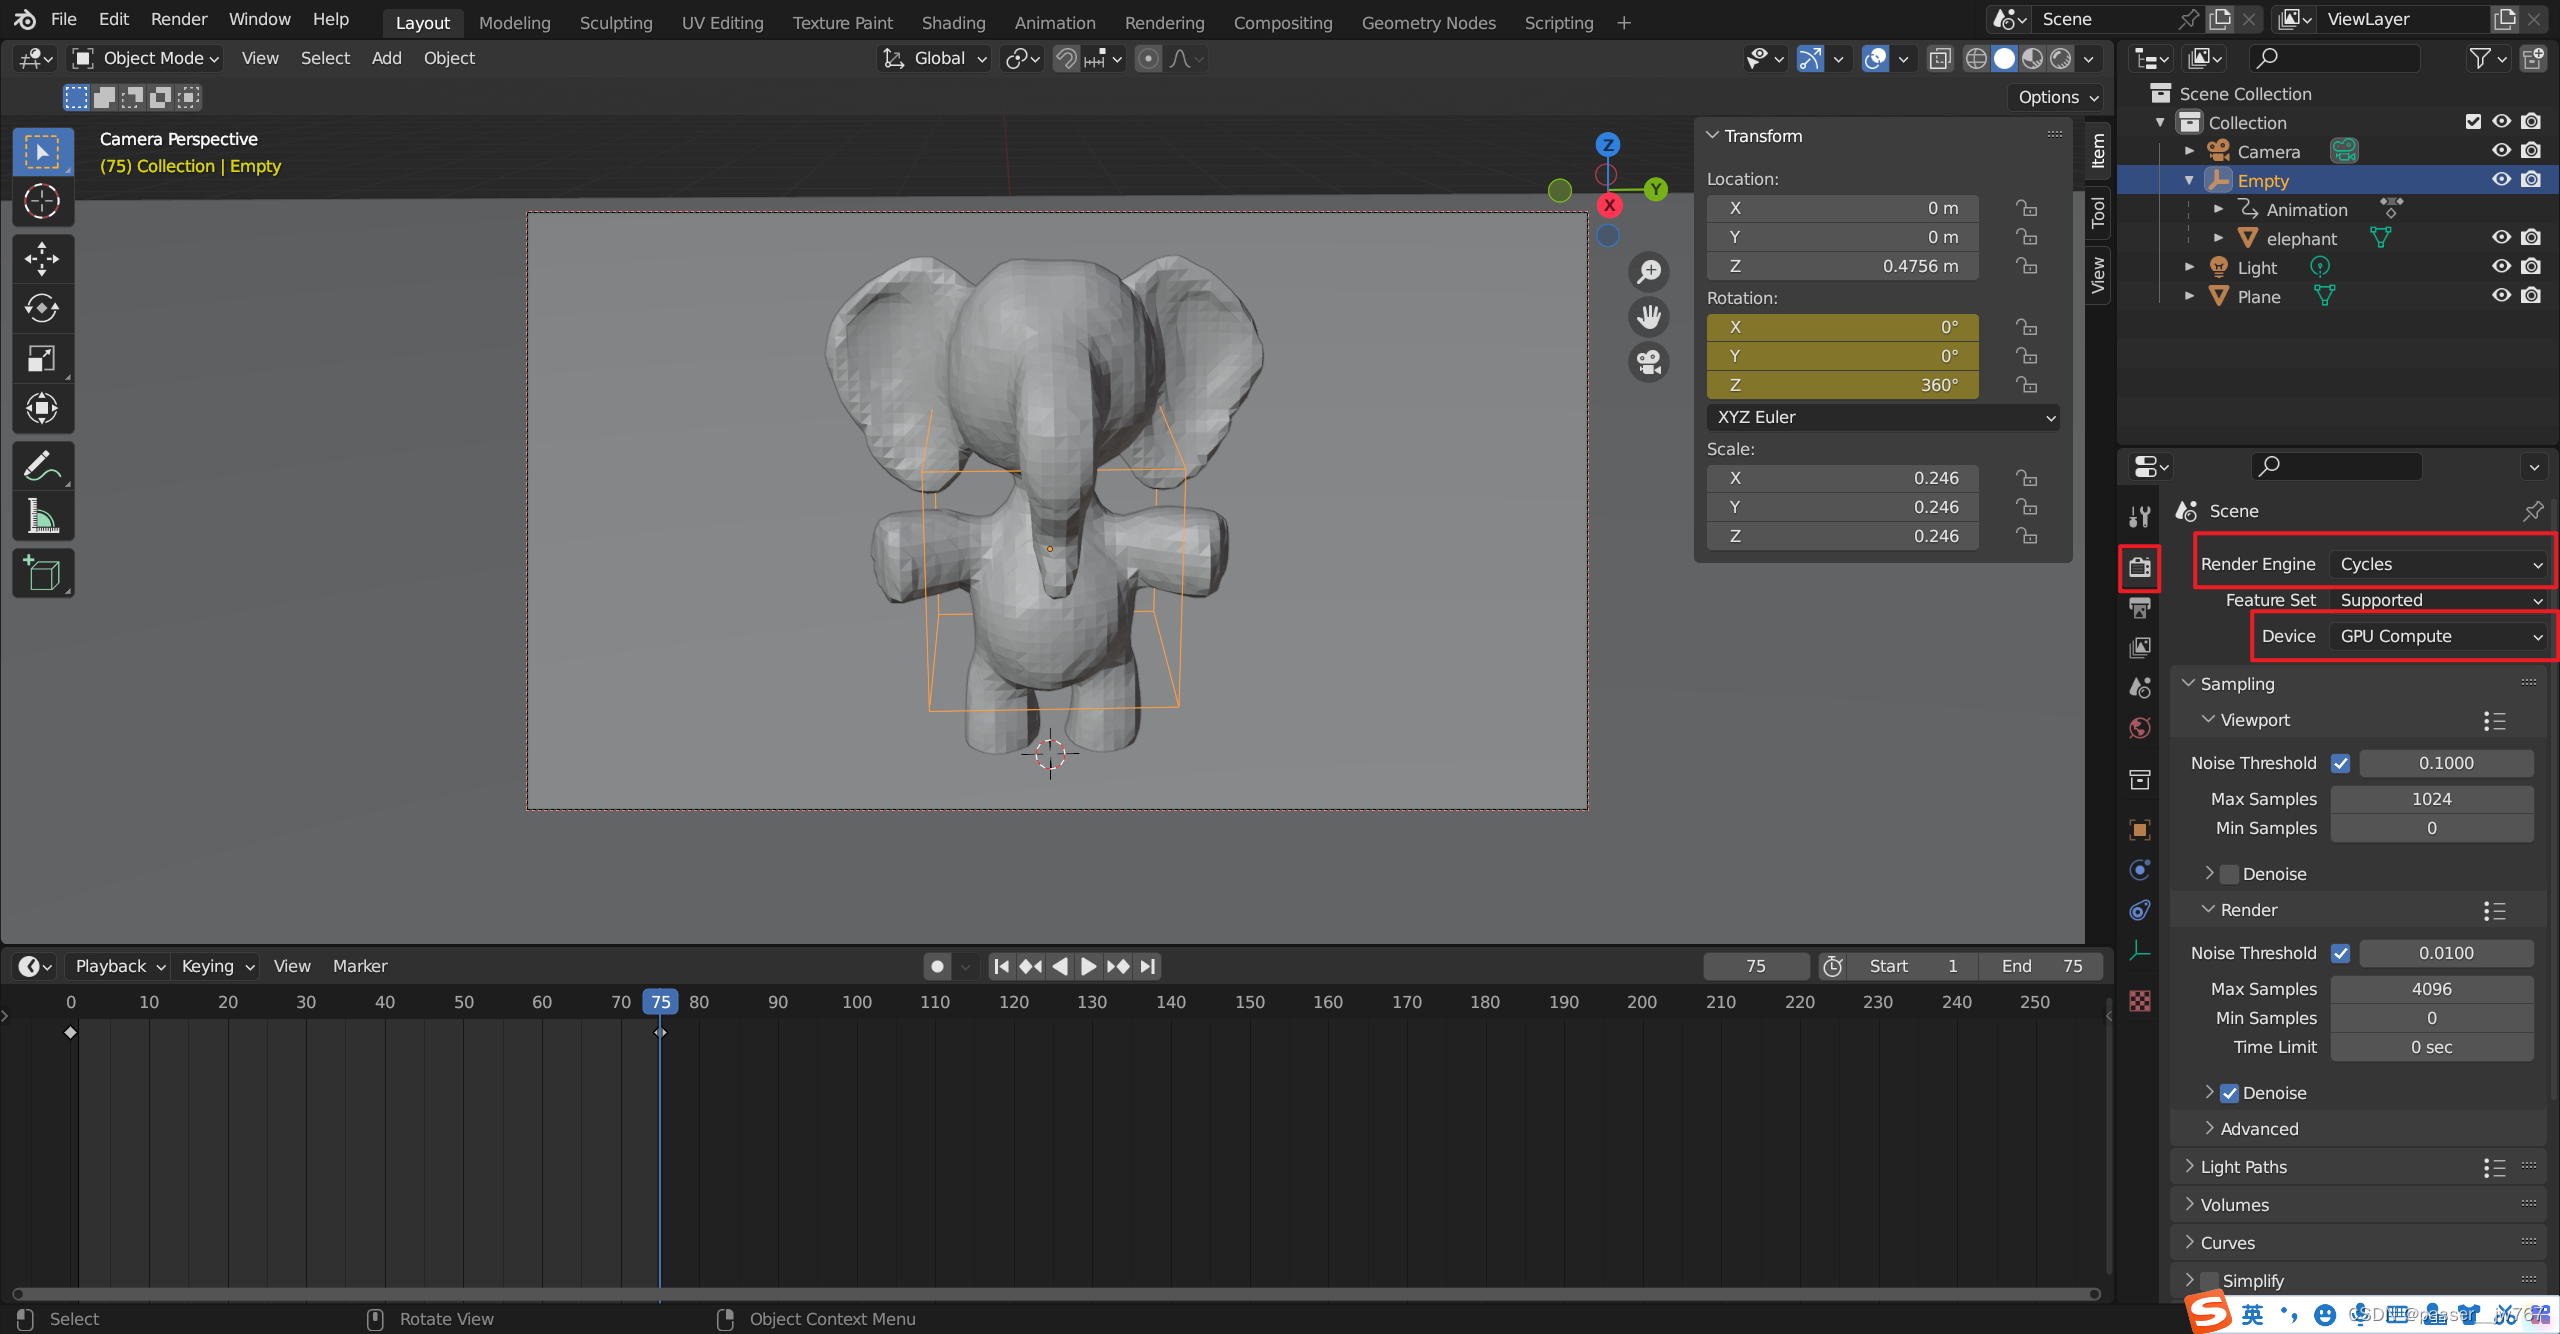The image size is (2560, 1334).
Task: Open Output properties tab icon
Action: click(x=2140, y=608)
